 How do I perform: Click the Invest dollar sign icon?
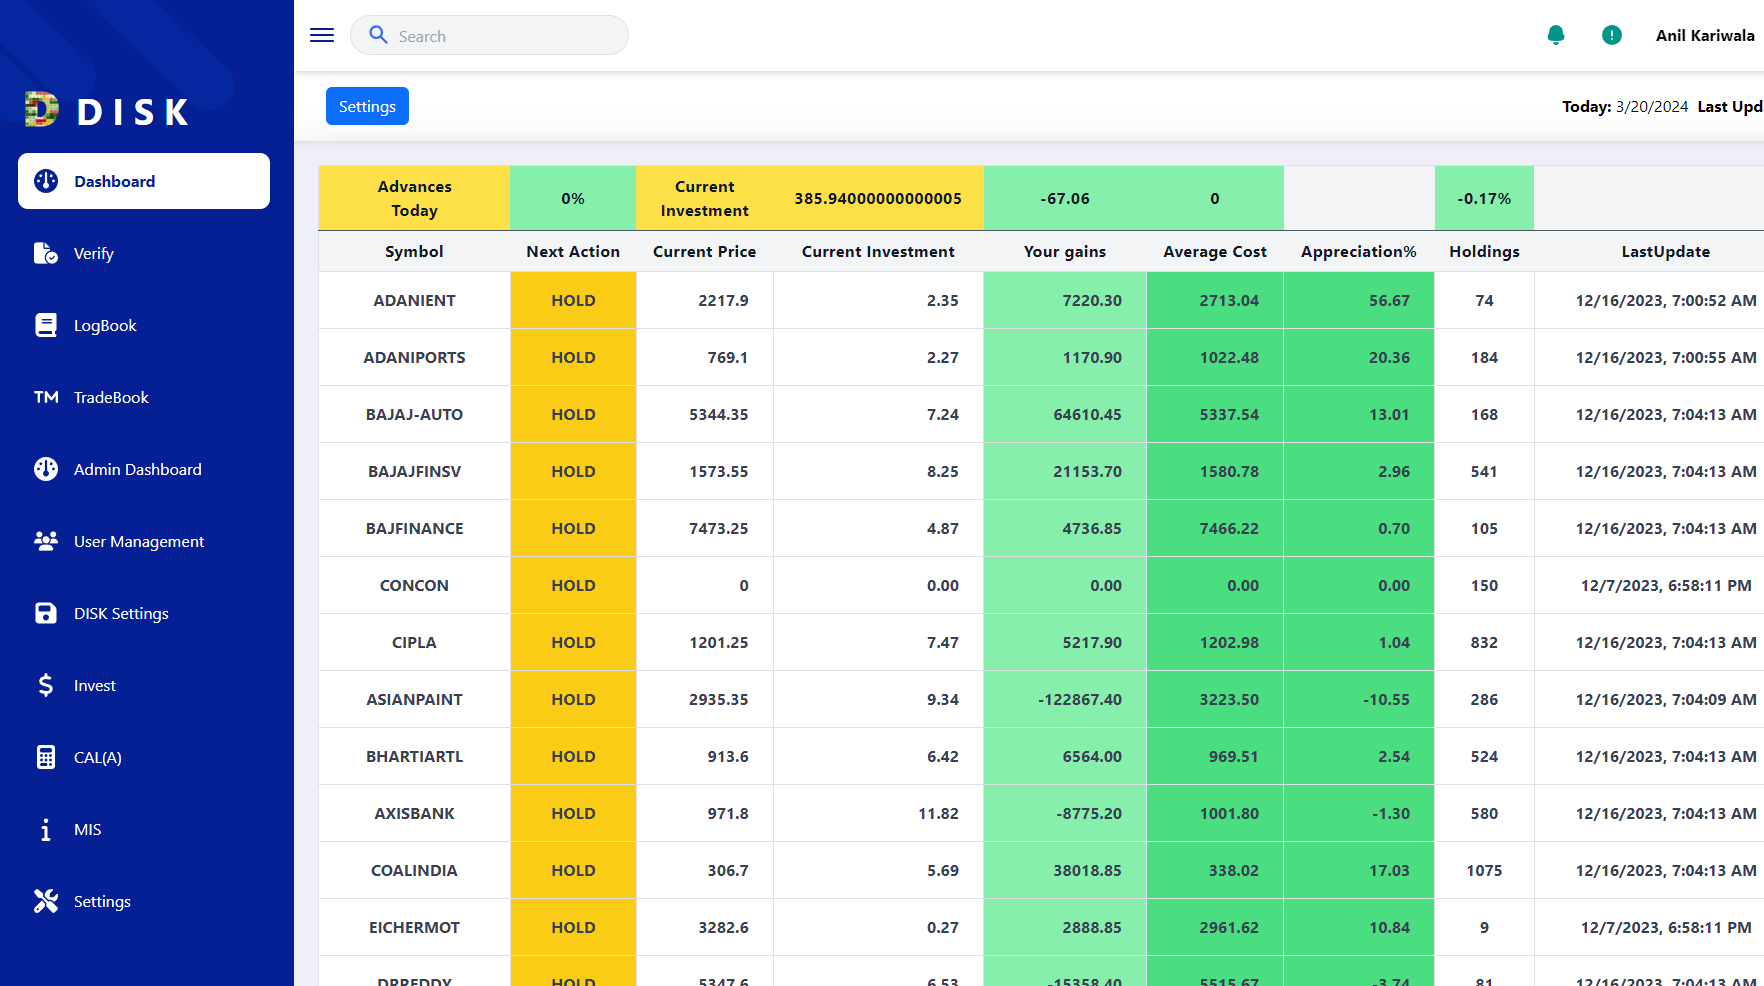click(x=46, y=686)
